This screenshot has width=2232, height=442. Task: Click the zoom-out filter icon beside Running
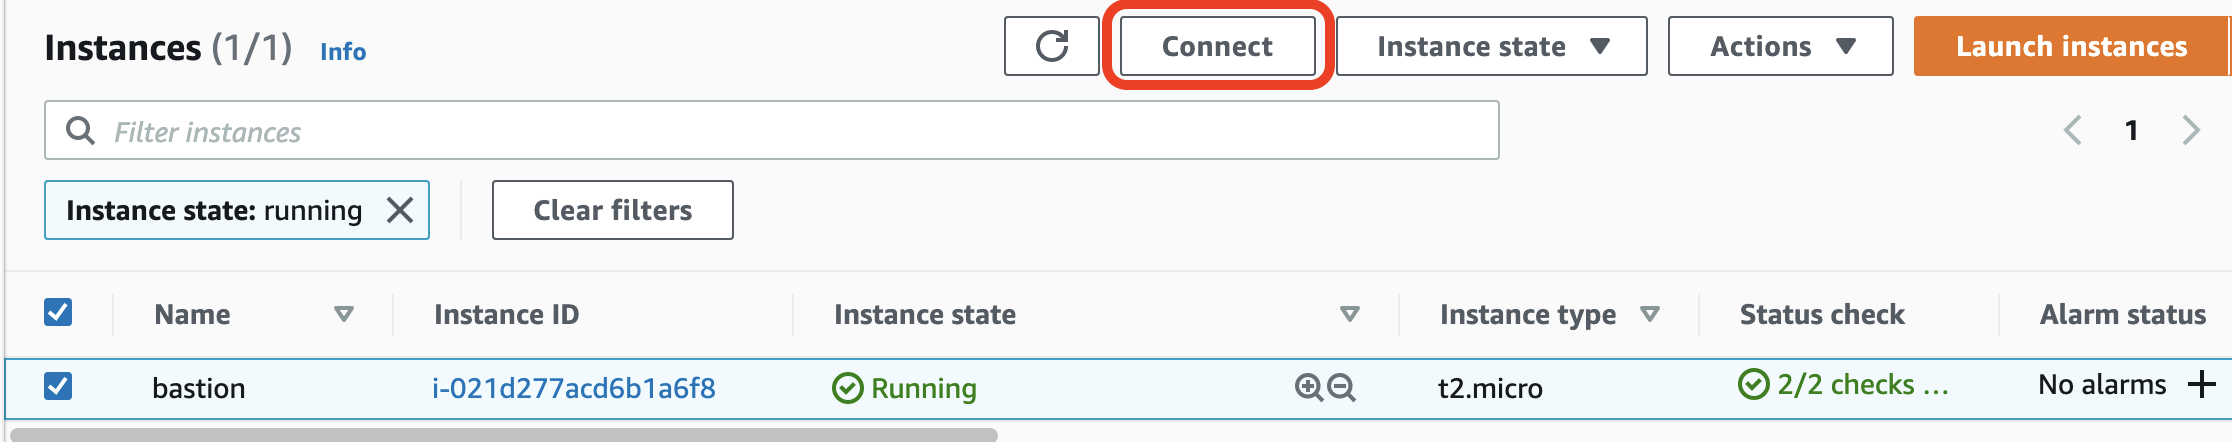(x=1341, y=387)
